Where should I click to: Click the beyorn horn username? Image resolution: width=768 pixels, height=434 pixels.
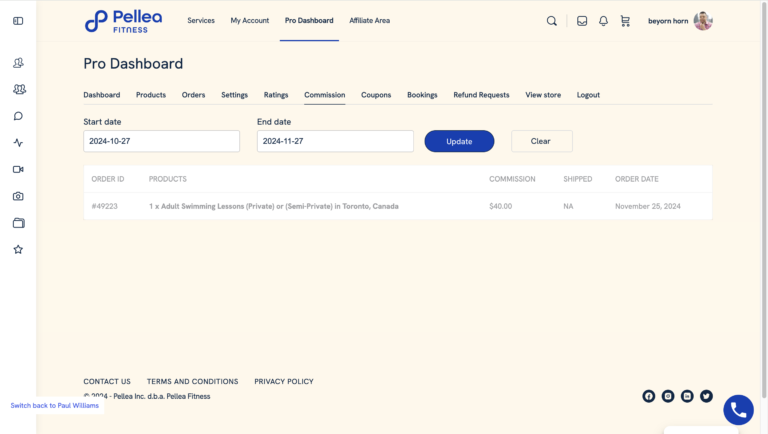point(668,21)
